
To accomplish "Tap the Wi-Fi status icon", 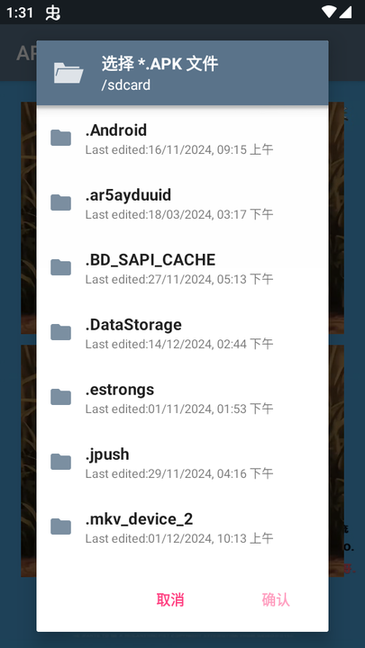I will point(329,12).
